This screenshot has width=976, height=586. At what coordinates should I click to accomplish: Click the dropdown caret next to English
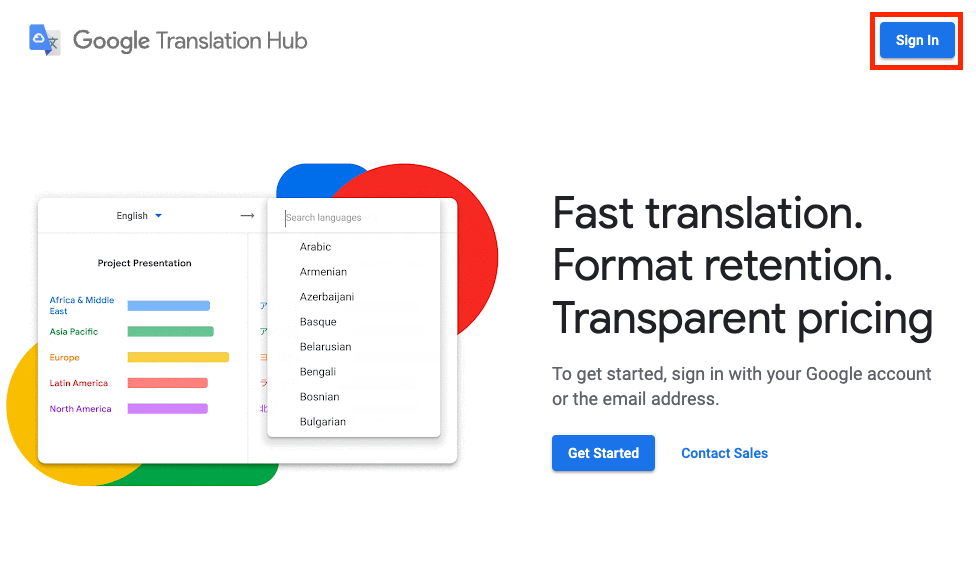point(158,214)
